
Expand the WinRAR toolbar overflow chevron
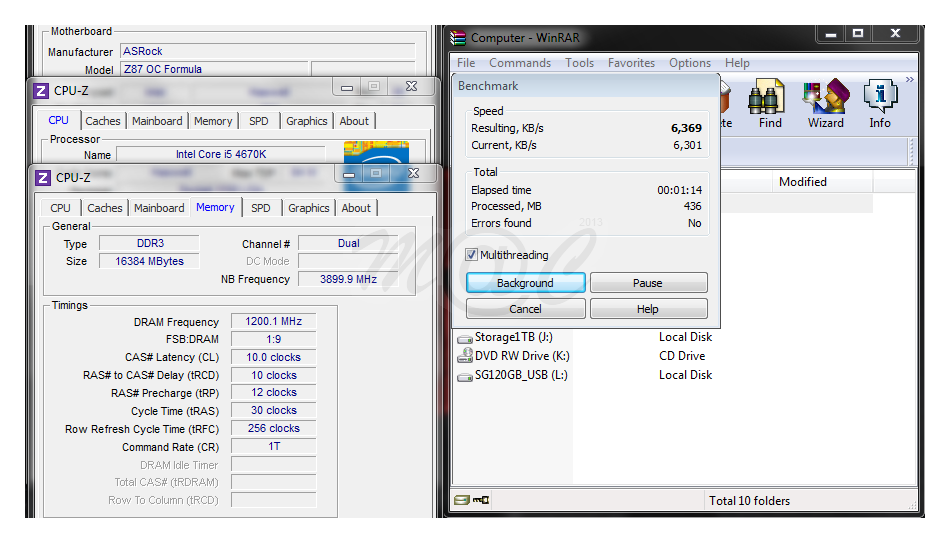909,79
